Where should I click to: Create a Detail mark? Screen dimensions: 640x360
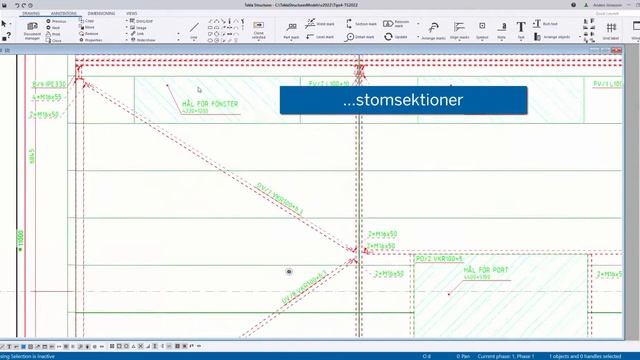pos(360,37)
